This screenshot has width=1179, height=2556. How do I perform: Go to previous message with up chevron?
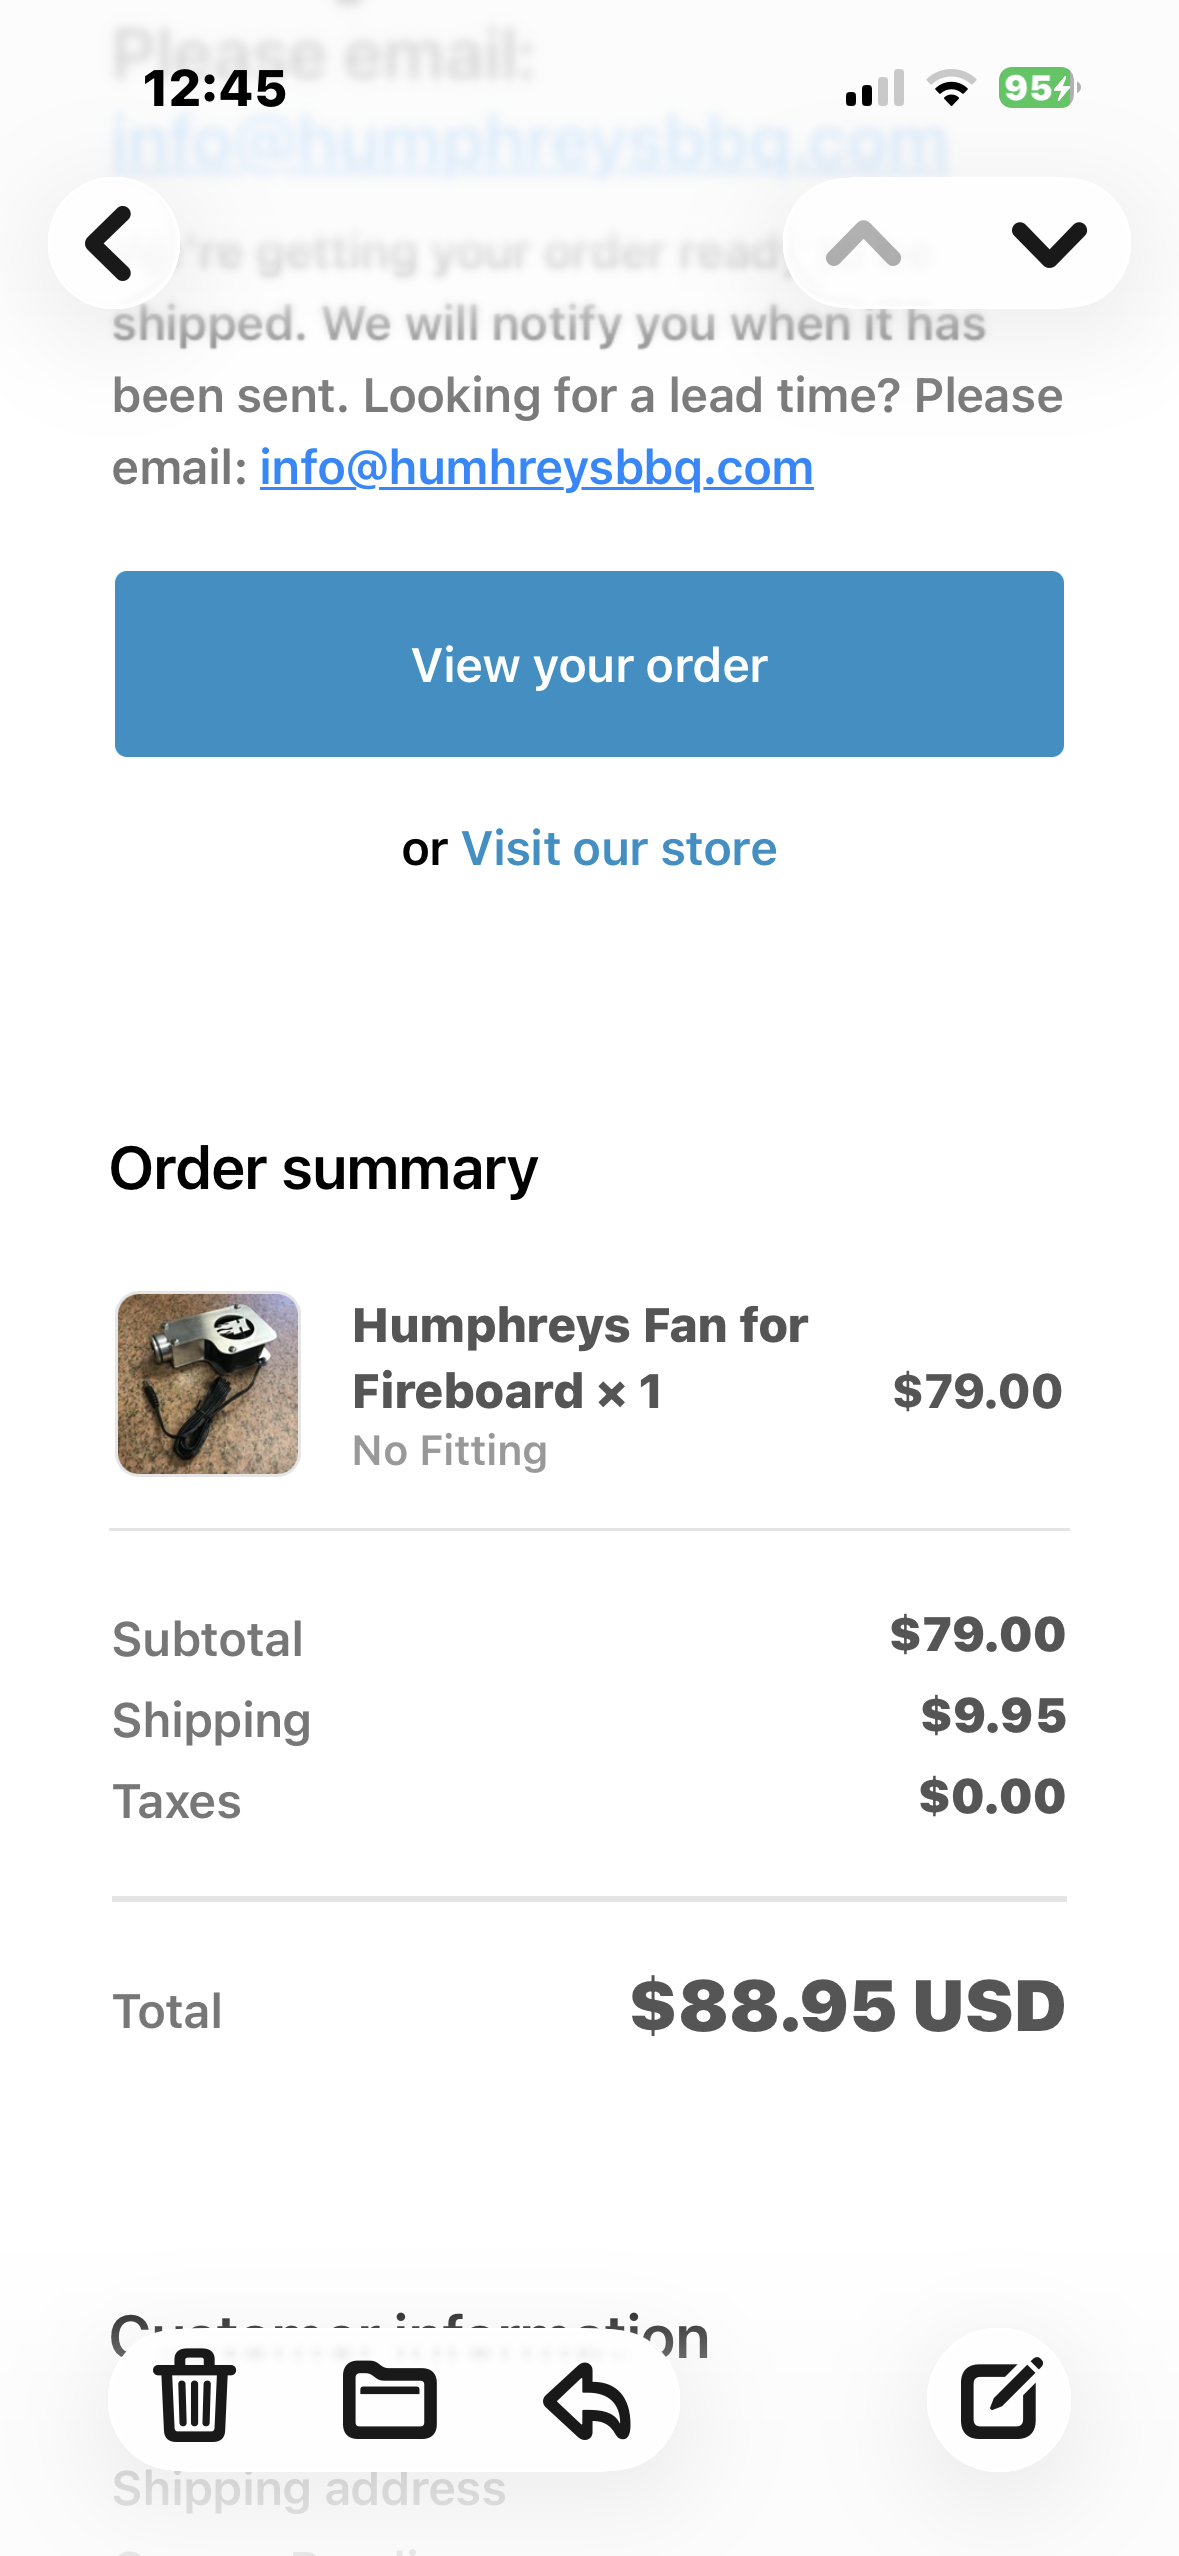[x=864, y=243]
